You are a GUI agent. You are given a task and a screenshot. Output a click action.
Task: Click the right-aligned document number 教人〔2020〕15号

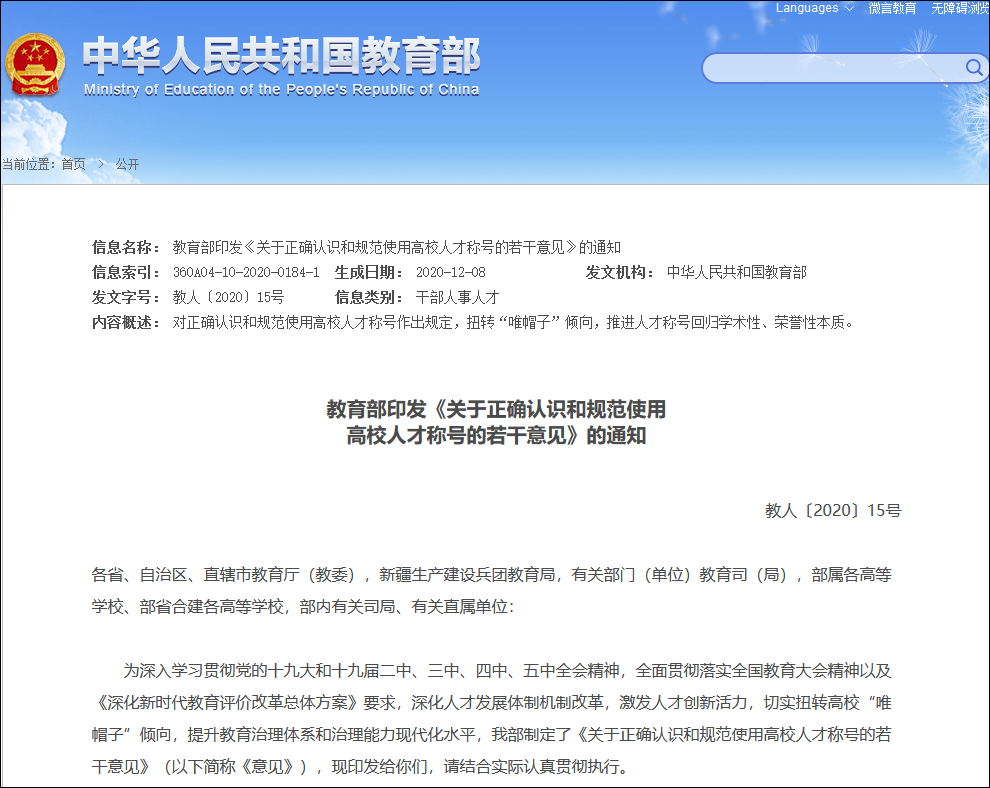pos(833,510)
